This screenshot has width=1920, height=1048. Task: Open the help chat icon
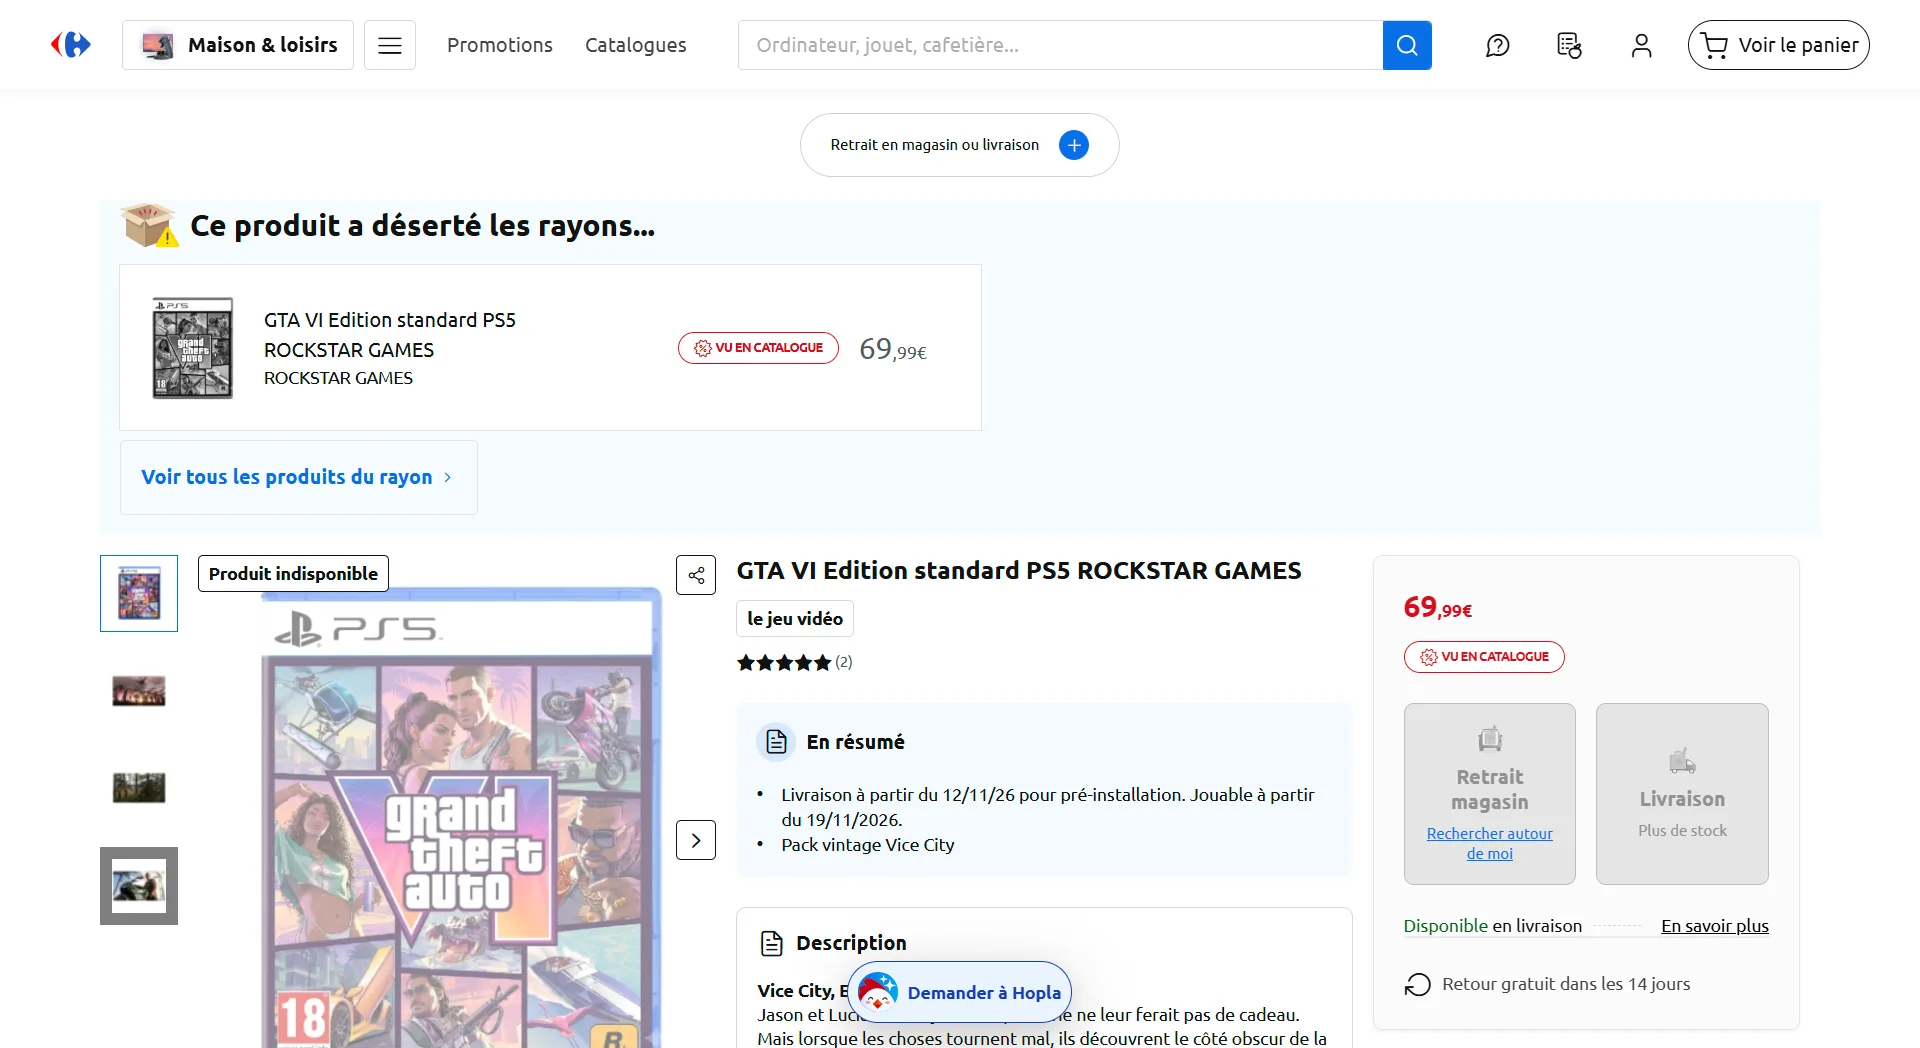click(1498, 45)
